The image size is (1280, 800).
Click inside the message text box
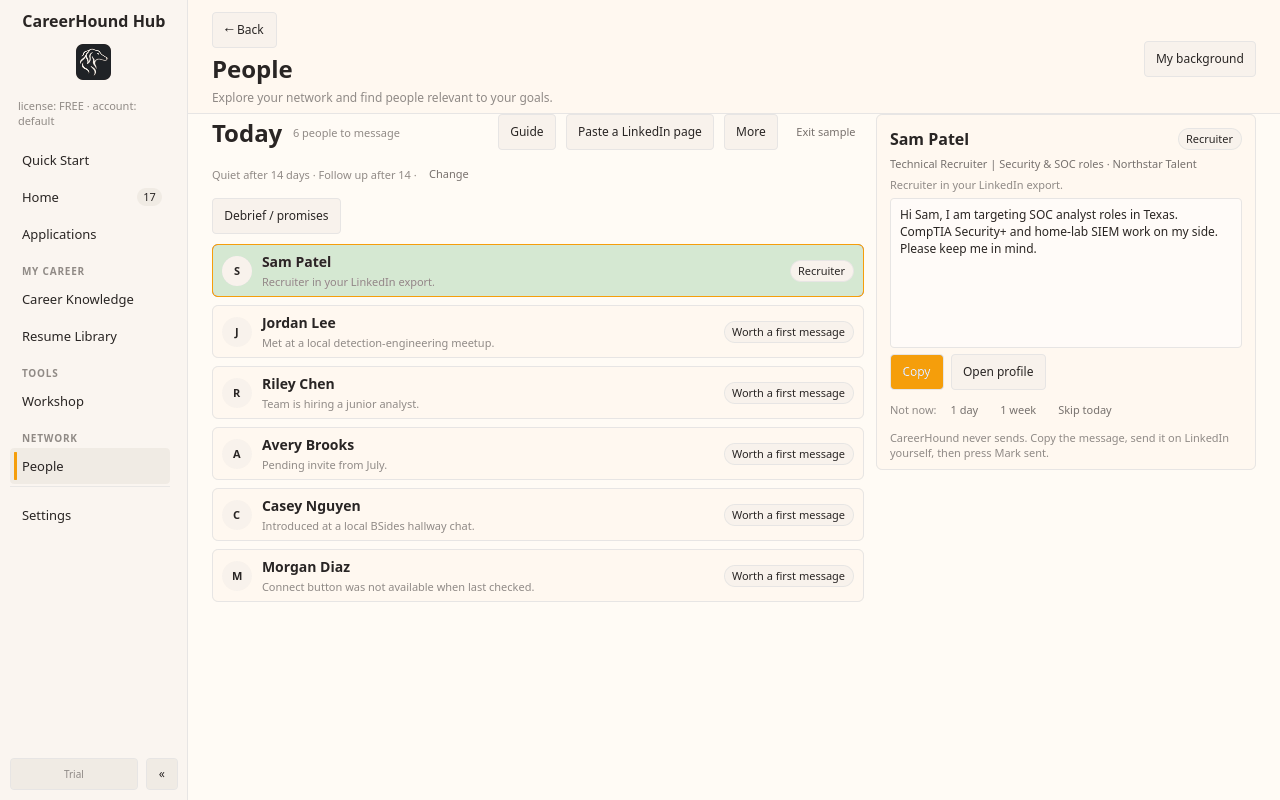pyautogui.click(x=1066, y=273)
